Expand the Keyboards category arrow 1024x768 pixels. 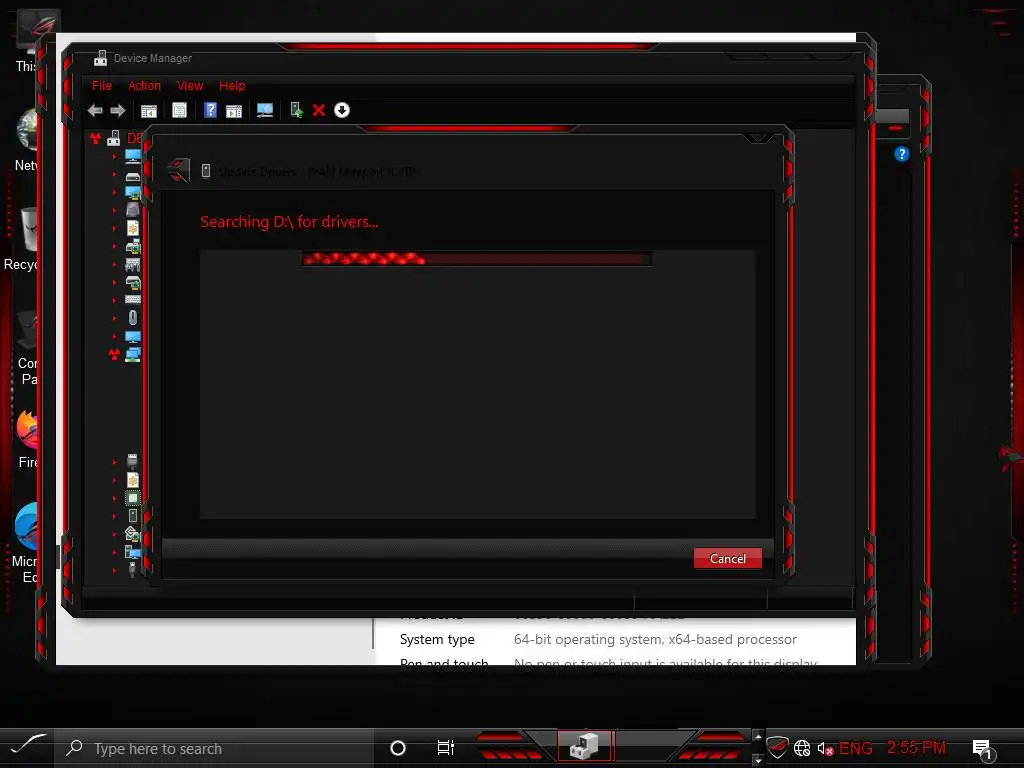[114, 300]
